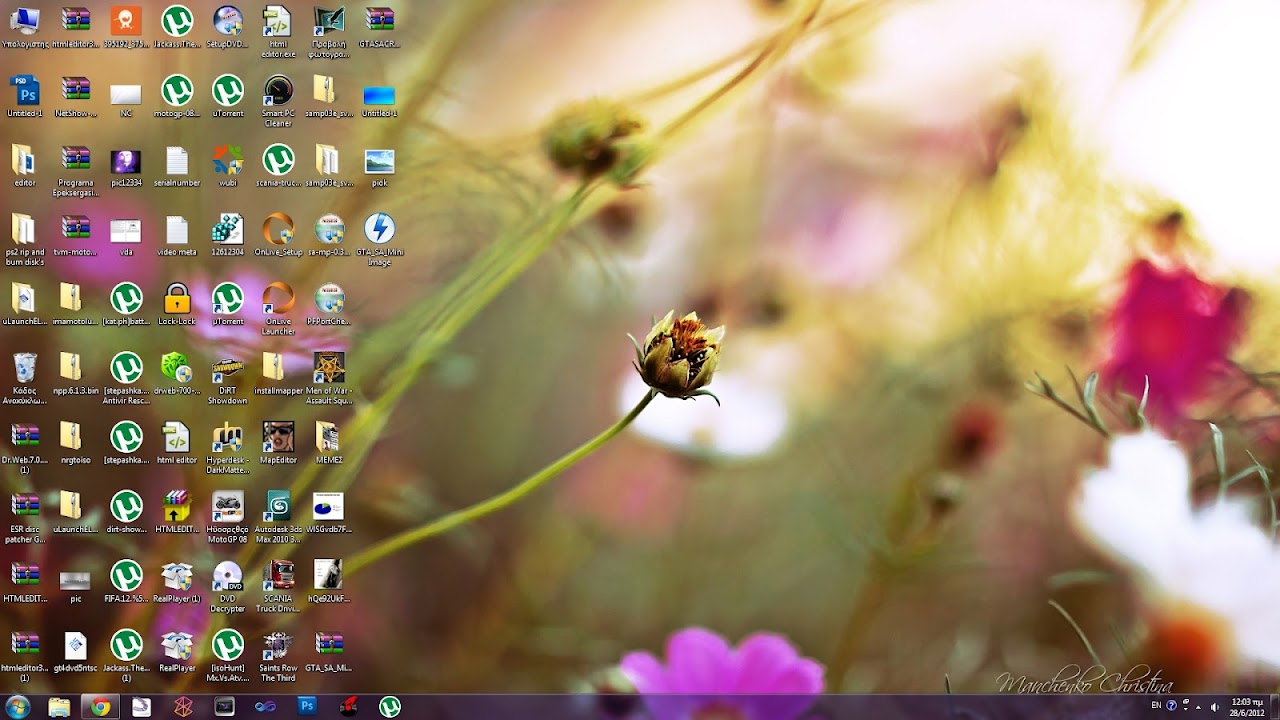Open the hQe92UkF image thumbnail

tap(329, 581)
